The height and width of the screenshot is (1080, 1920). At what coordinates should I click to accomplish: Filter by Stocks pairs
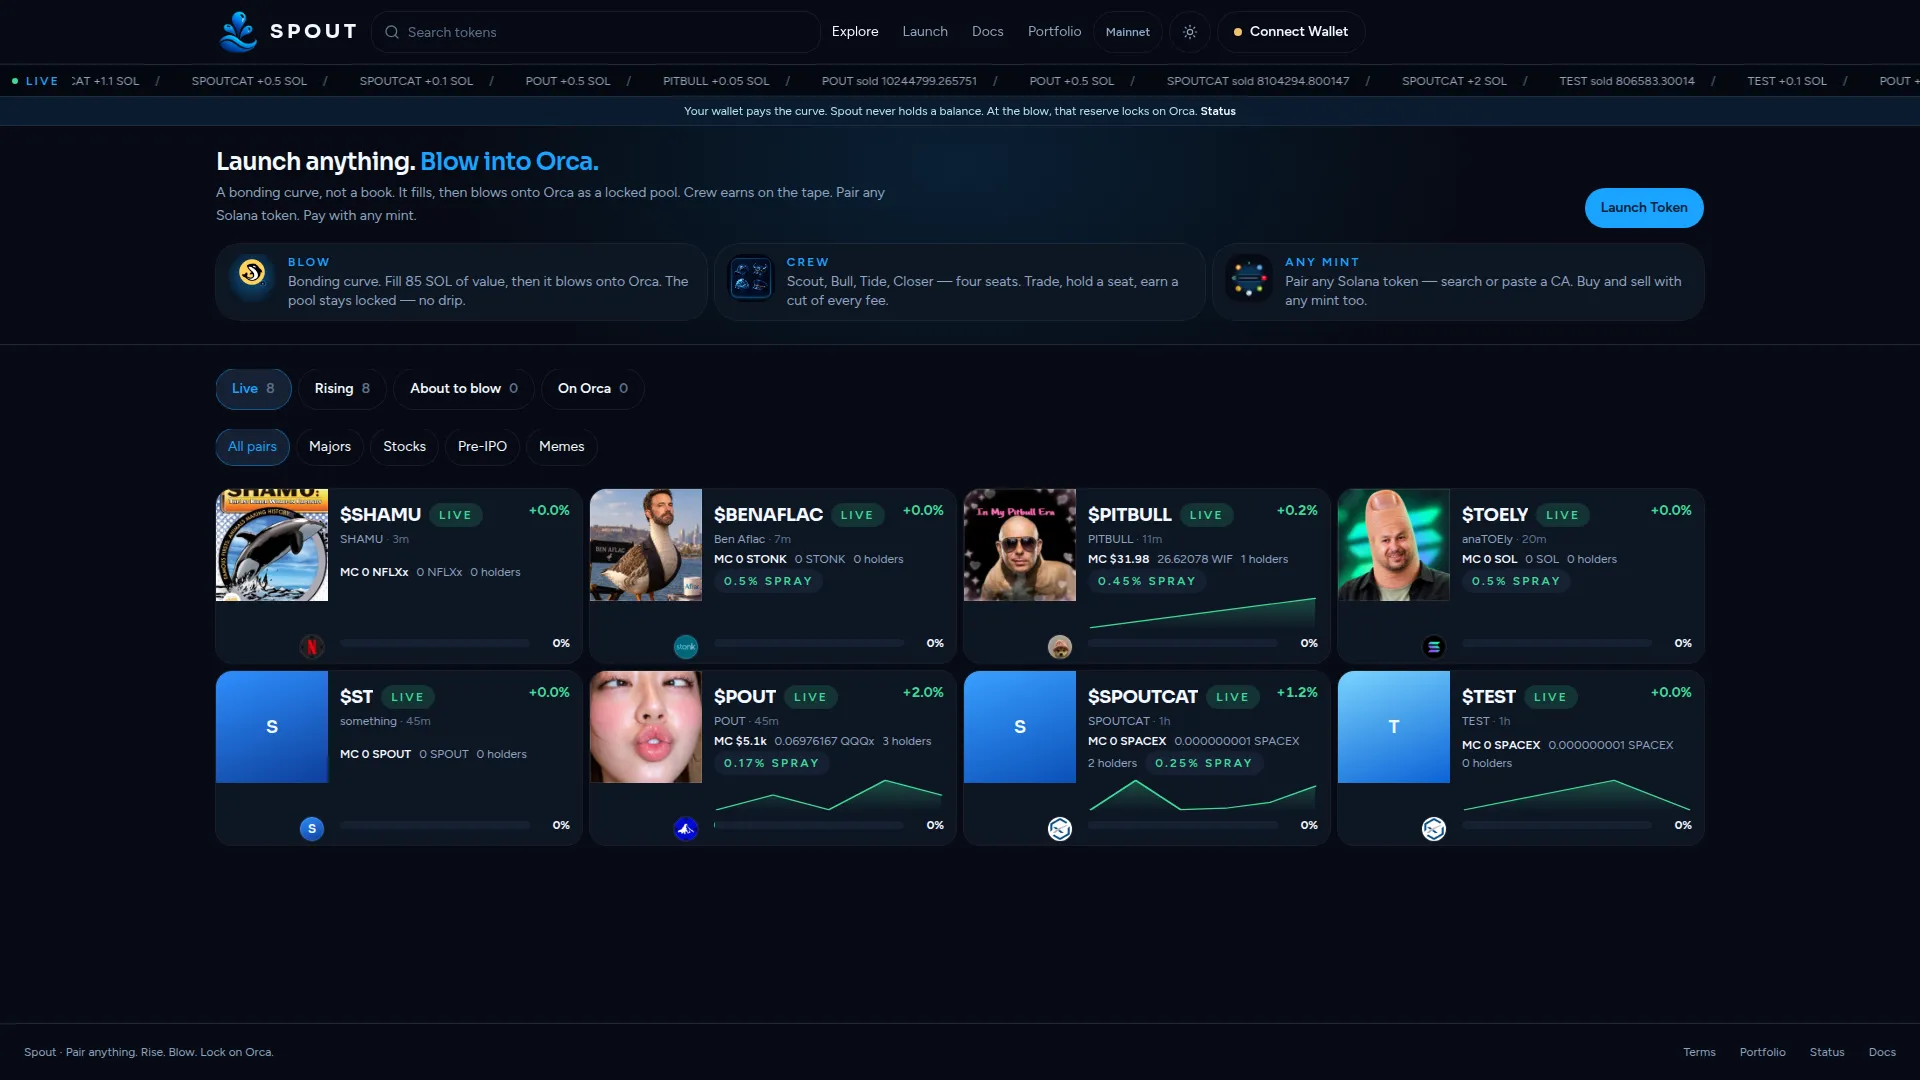(x=405, y=447)
